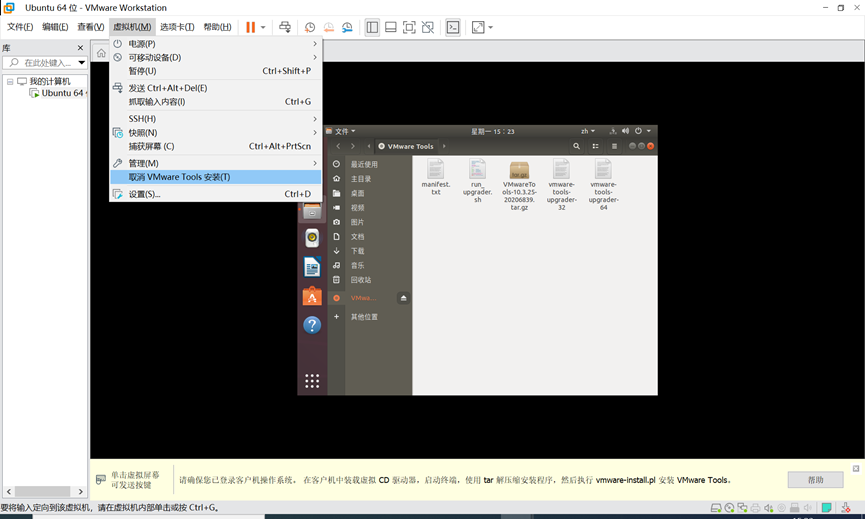
Task: Close the yellow VMware Tools info bar
Action: pyautogui.click(x=856, y=468)
